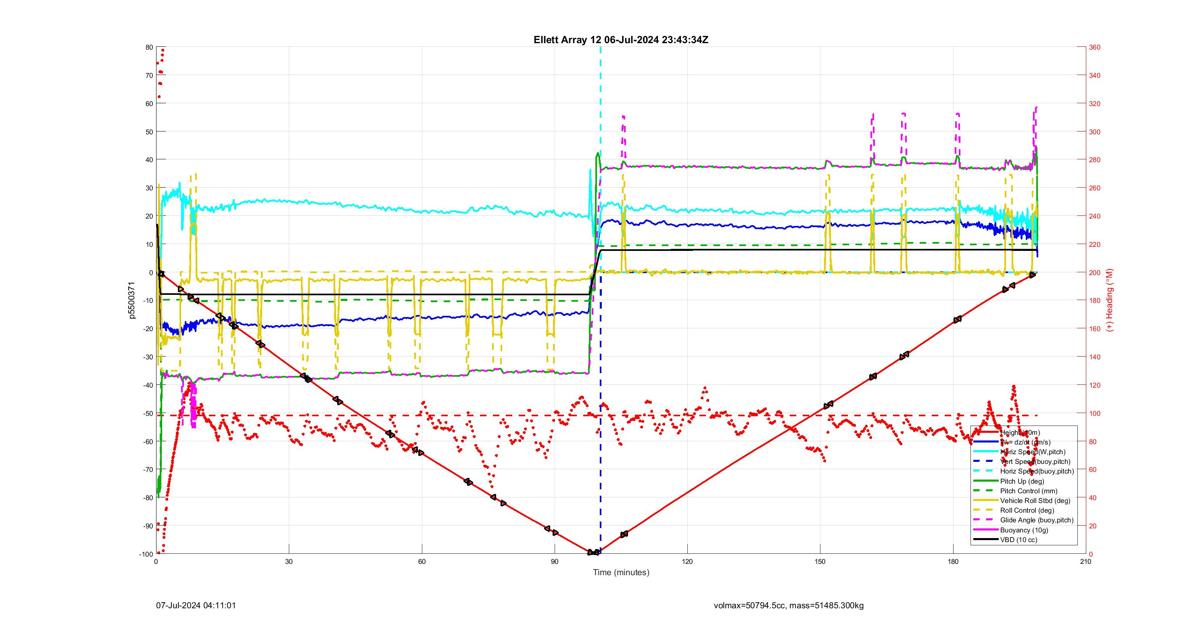Viewport: 1200px width, 622px height.
Task: Click the p5500371 axis tick label '-100'
Action: tap(144, 554)
